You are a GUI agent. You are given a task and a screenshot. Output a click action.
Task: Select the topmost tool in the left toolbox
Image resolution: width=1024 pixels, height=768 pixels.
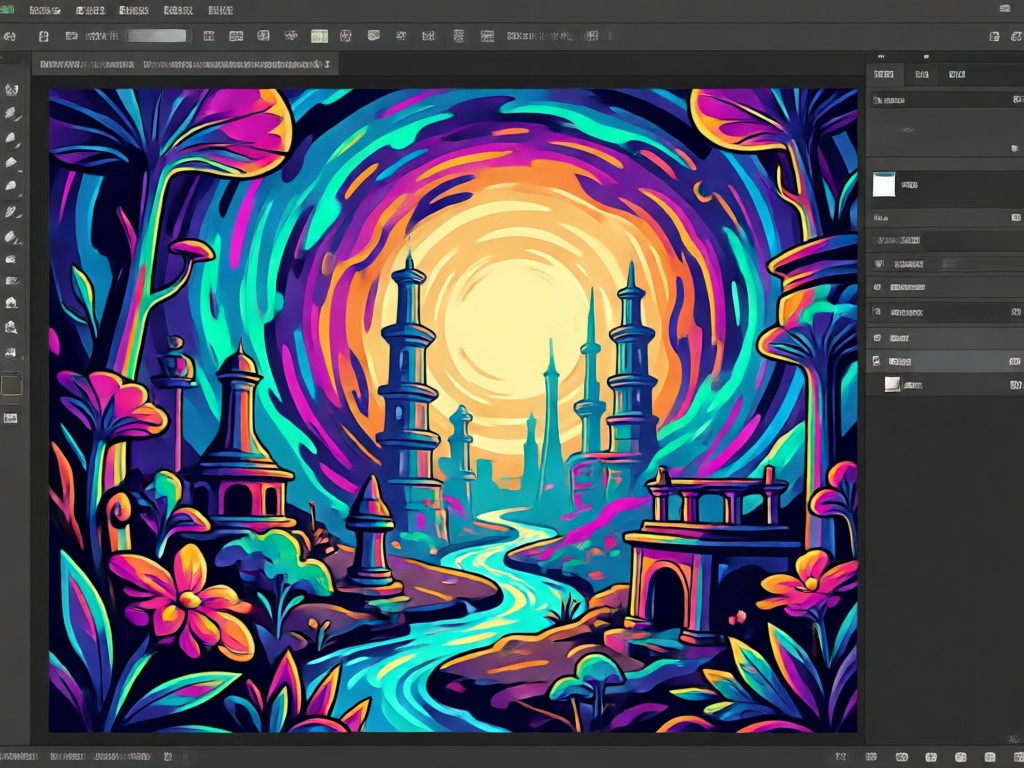(x=11, y=89)
